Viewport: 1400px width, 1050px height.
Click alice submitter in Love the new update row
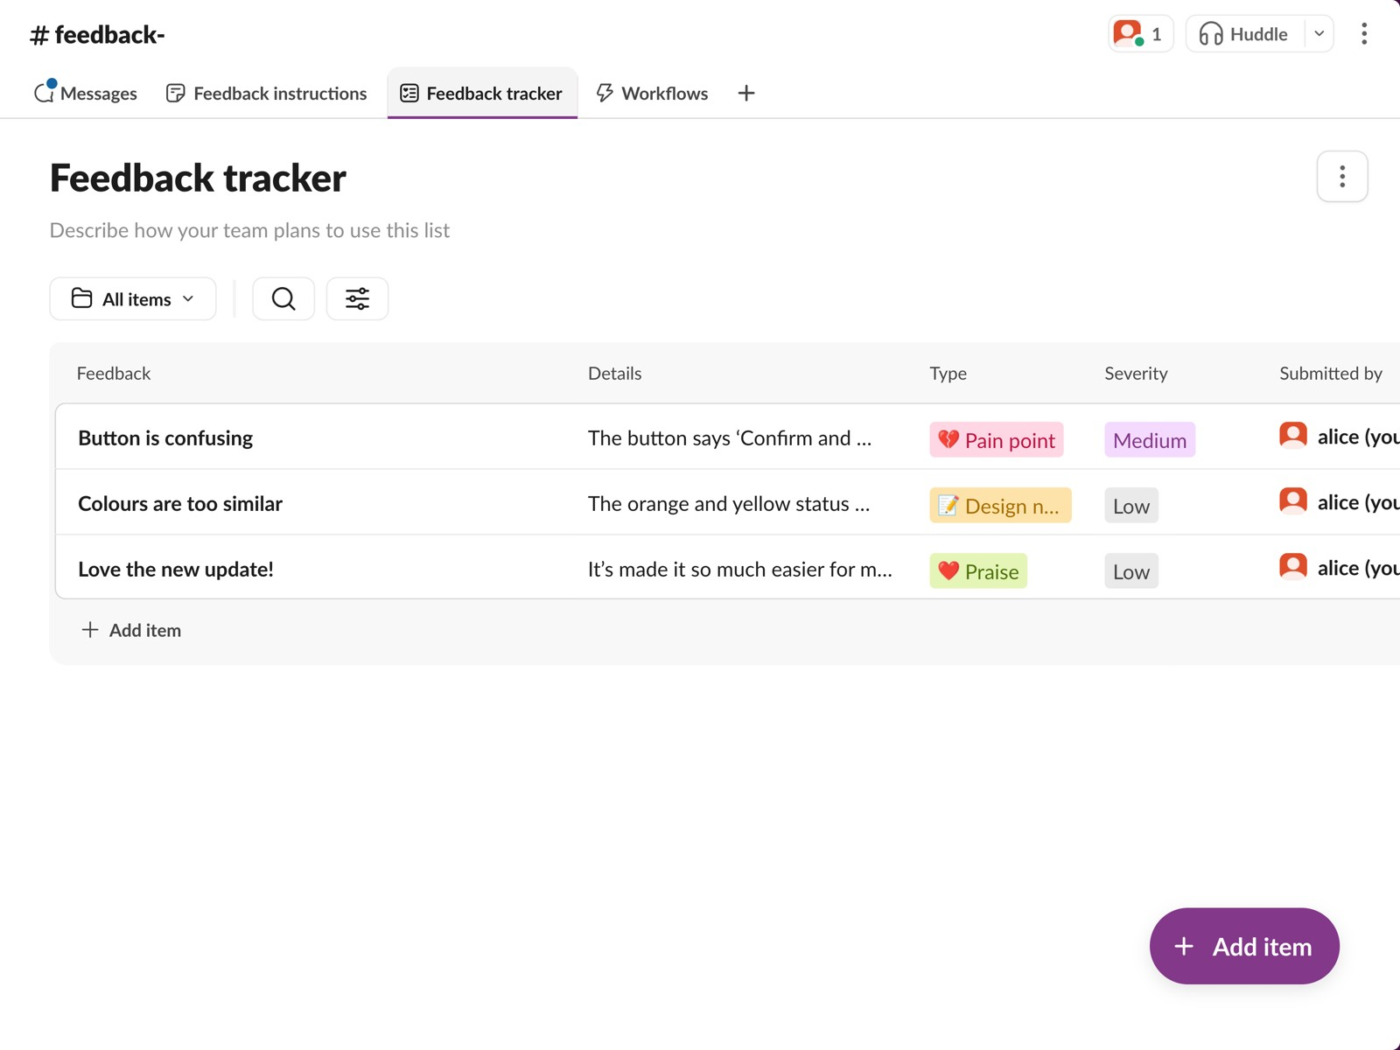(x=1340, y=567)
